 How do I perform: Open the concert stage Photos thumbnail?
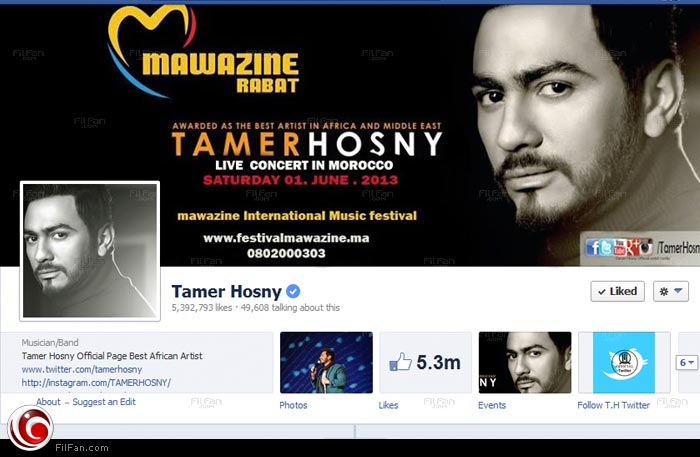pyautogui.click(x=326, y=362)
